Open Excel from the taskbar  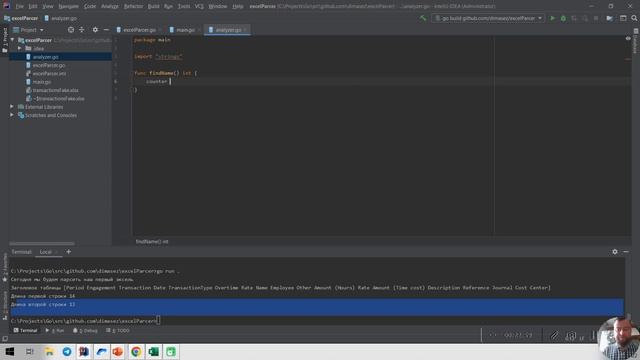click(153, 351)
